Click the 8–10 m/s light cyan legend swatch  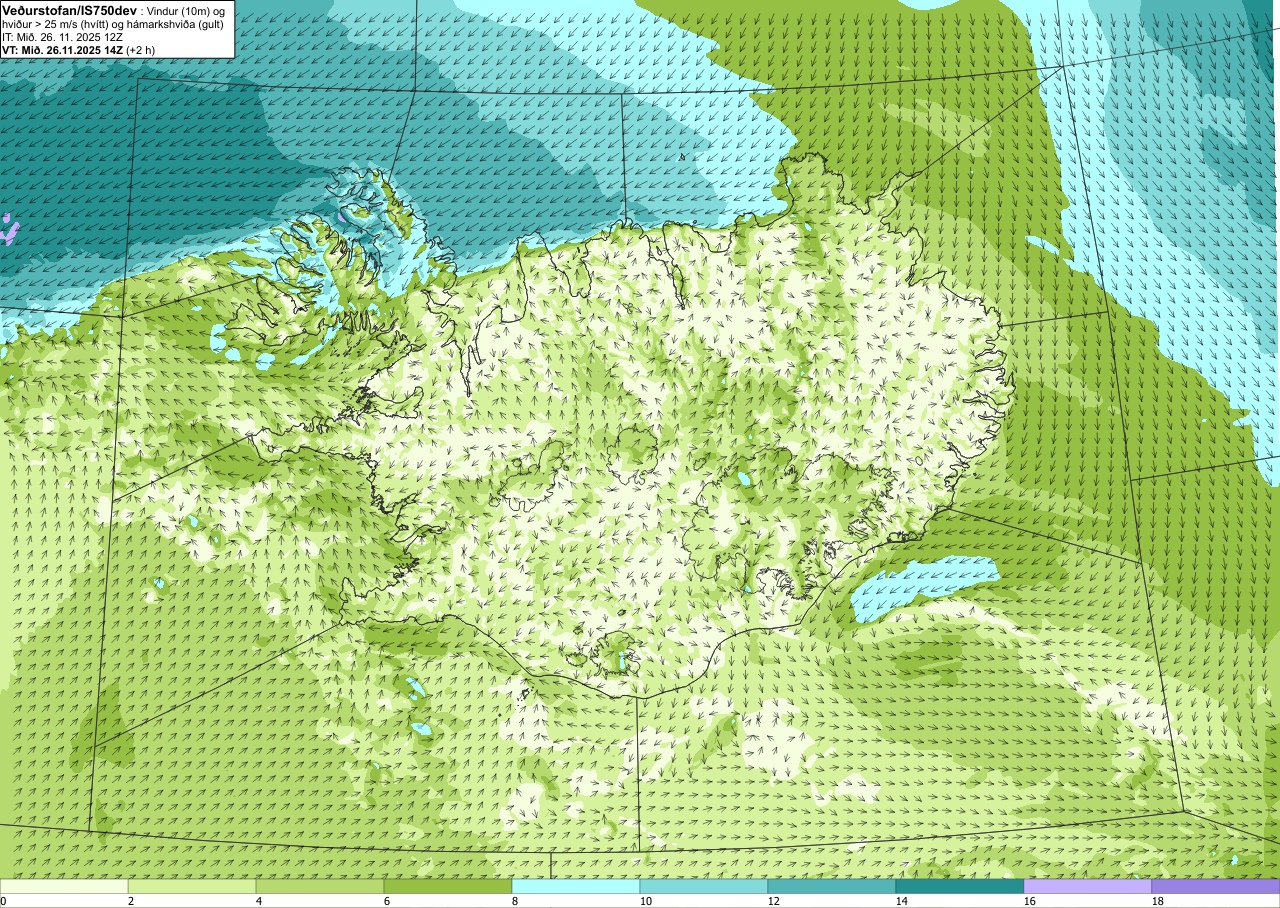click(x=576, y=886)
